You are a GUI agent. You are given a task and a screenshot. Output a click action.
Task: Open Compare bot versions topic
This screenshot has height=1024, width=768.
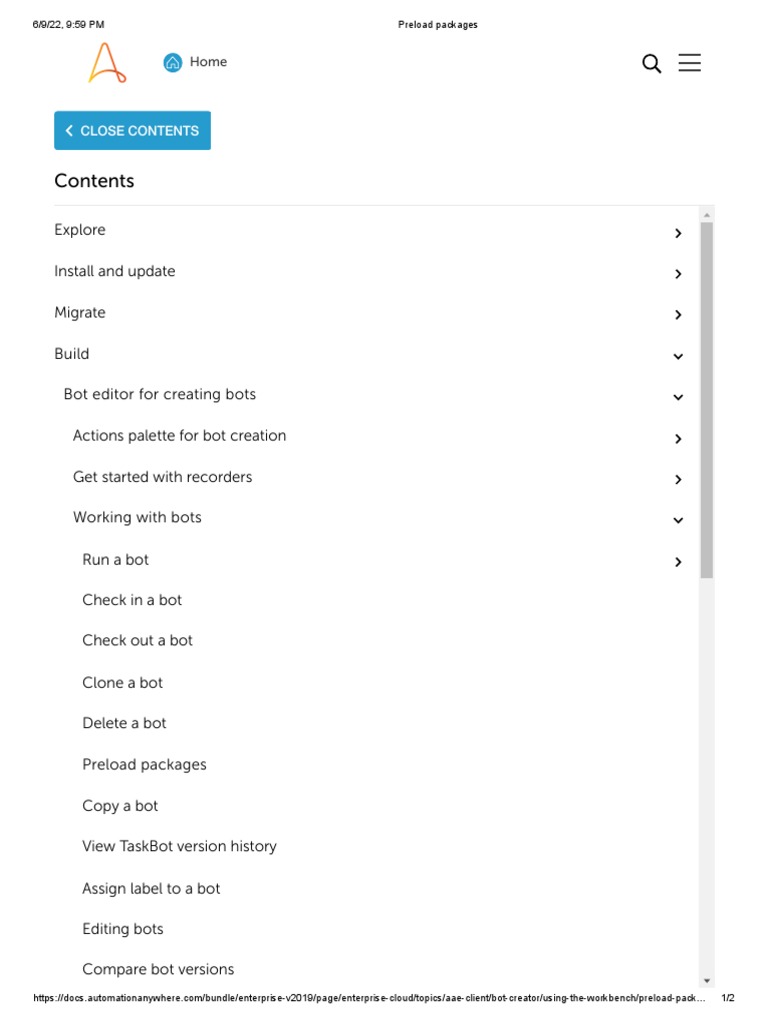pyautogui.click(x=158, y=969)
